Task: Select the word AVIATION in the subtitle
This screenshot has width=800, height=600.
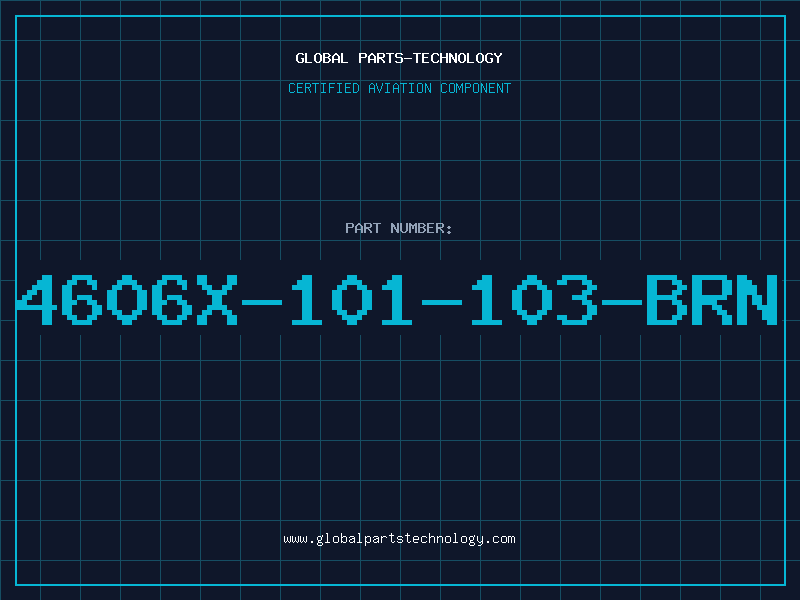Action: click(400, 88)
